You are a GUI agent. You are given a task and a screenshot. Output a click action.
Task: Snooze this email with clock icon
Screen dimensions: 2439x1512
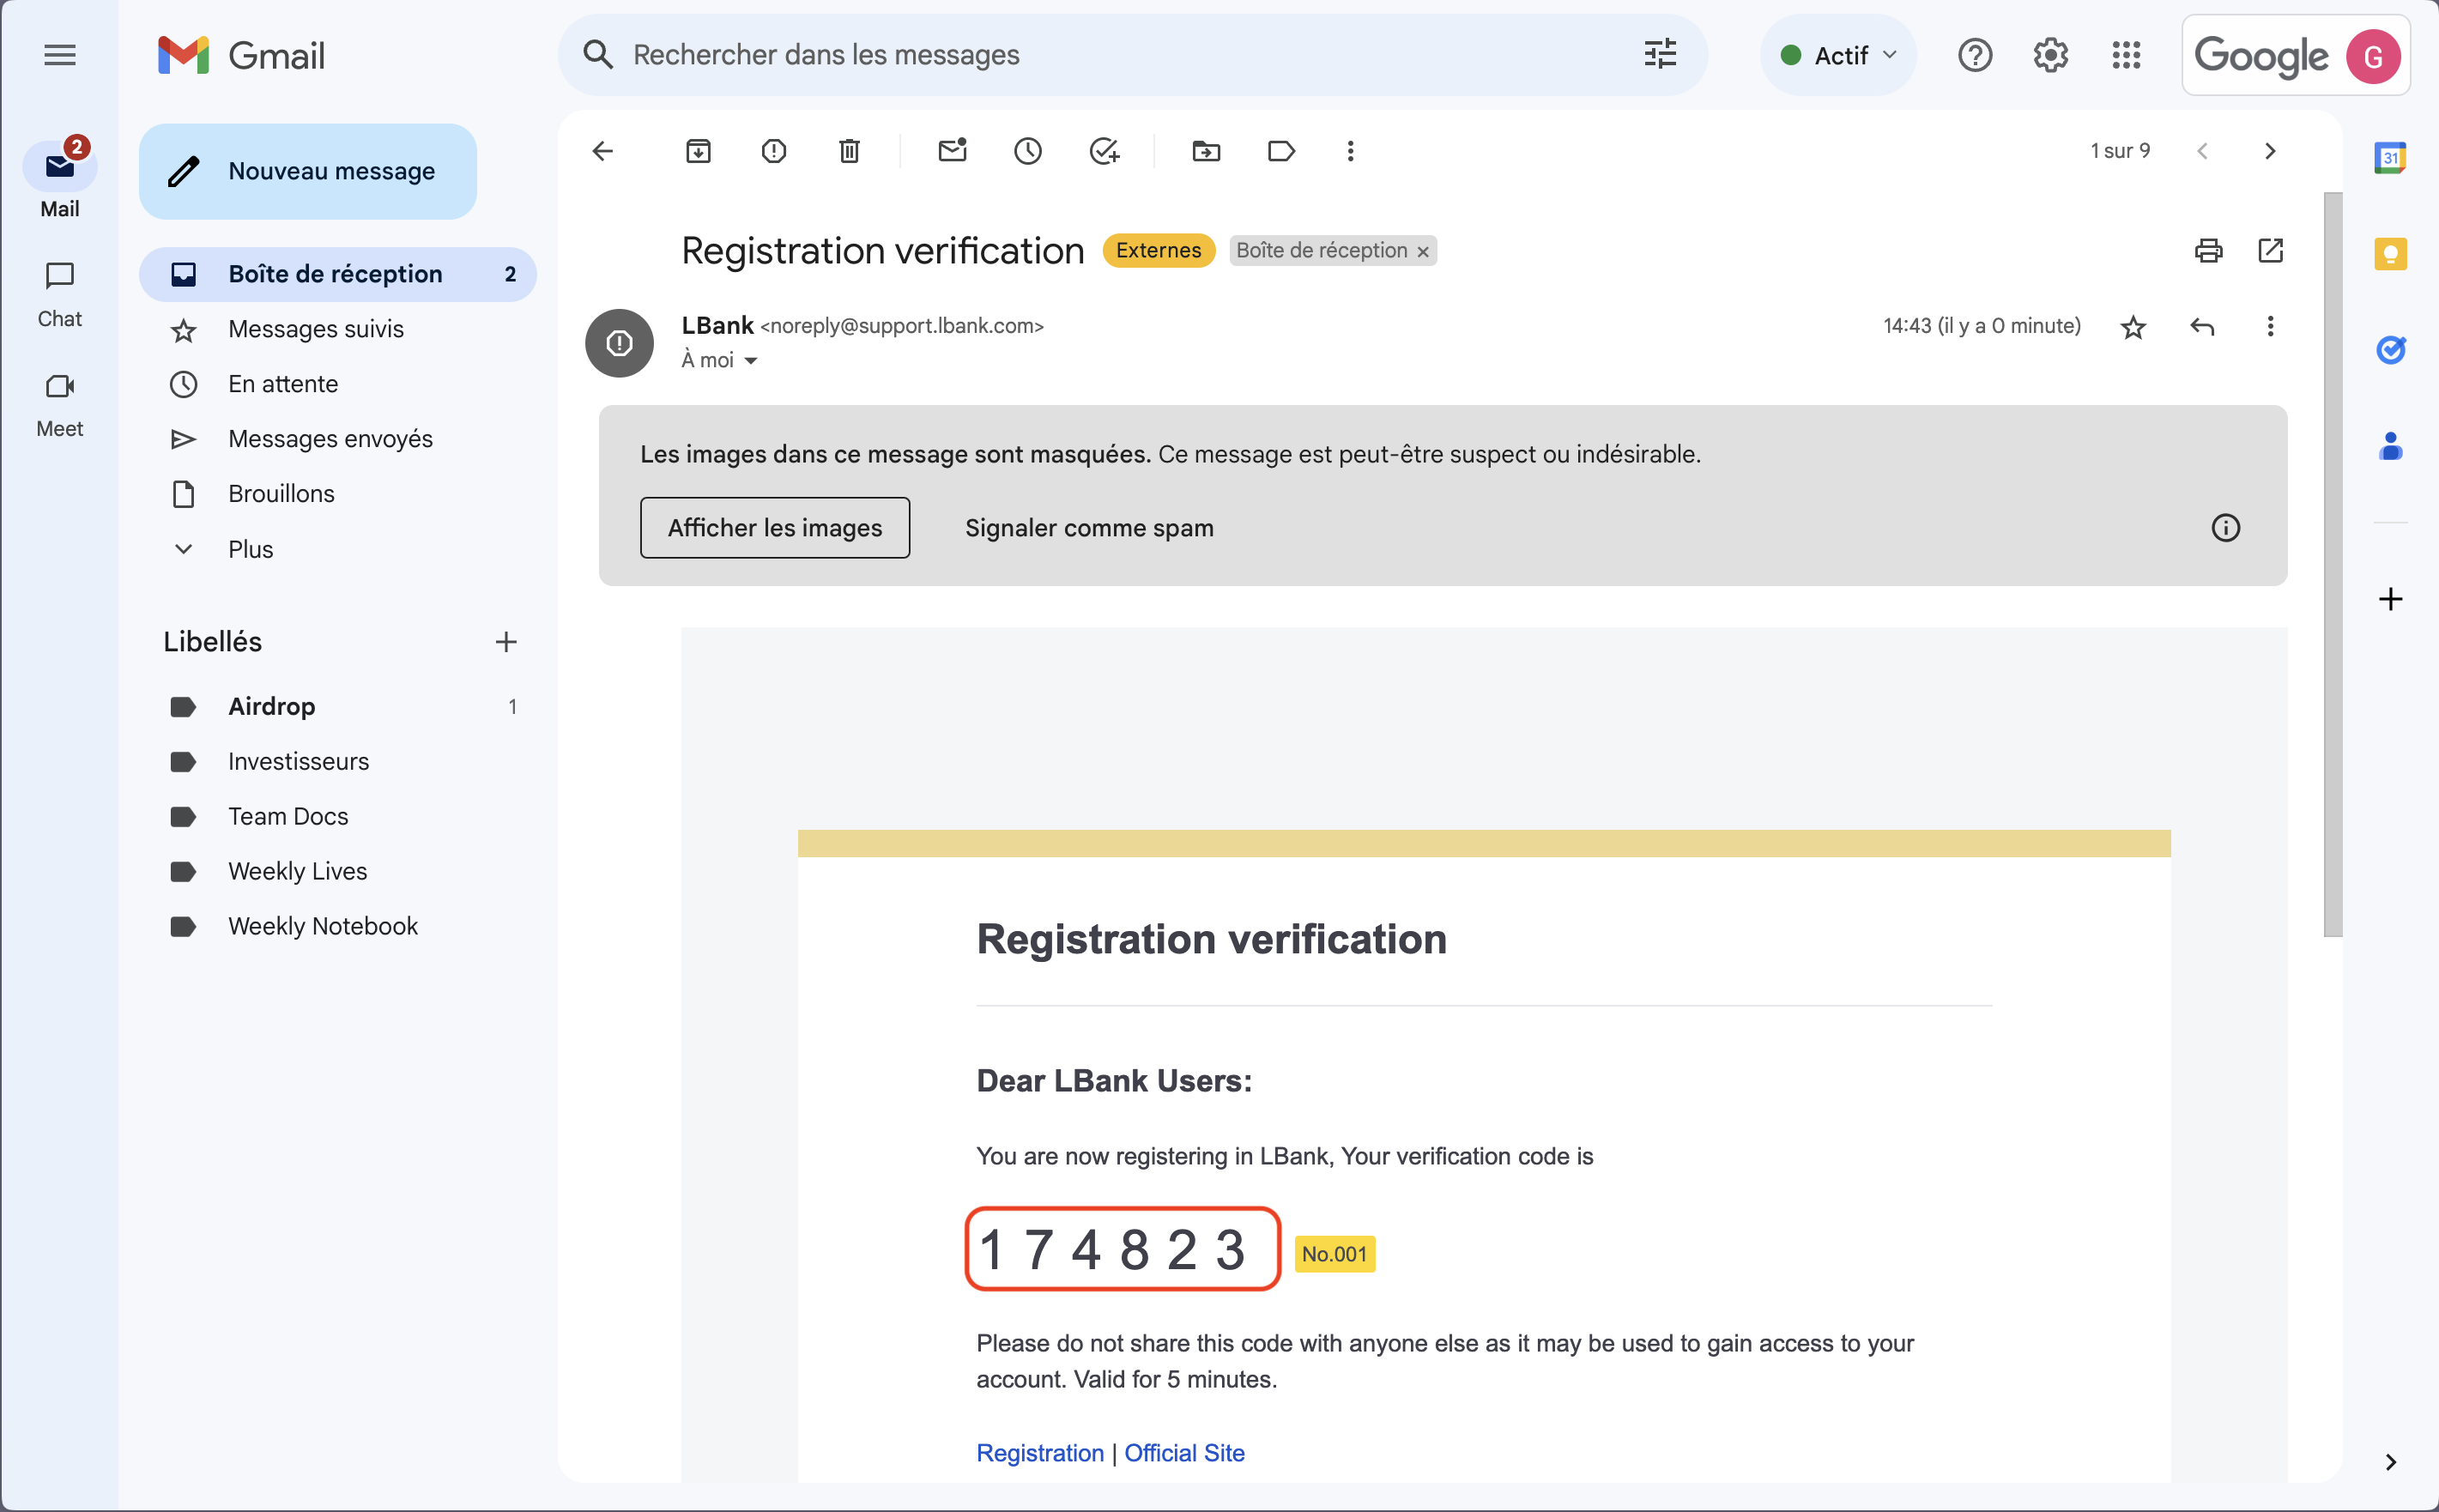coord(1028,151)
